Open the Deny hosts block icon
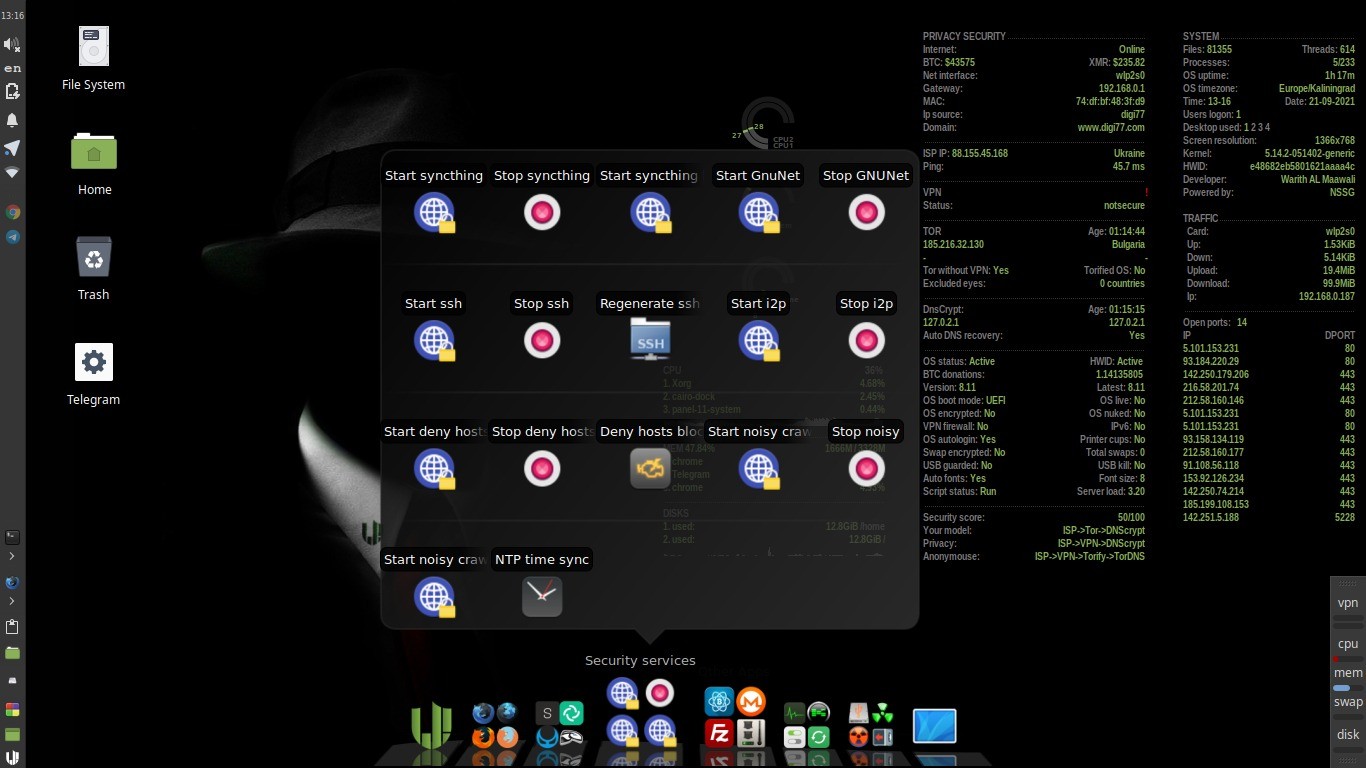 point(650,468)
